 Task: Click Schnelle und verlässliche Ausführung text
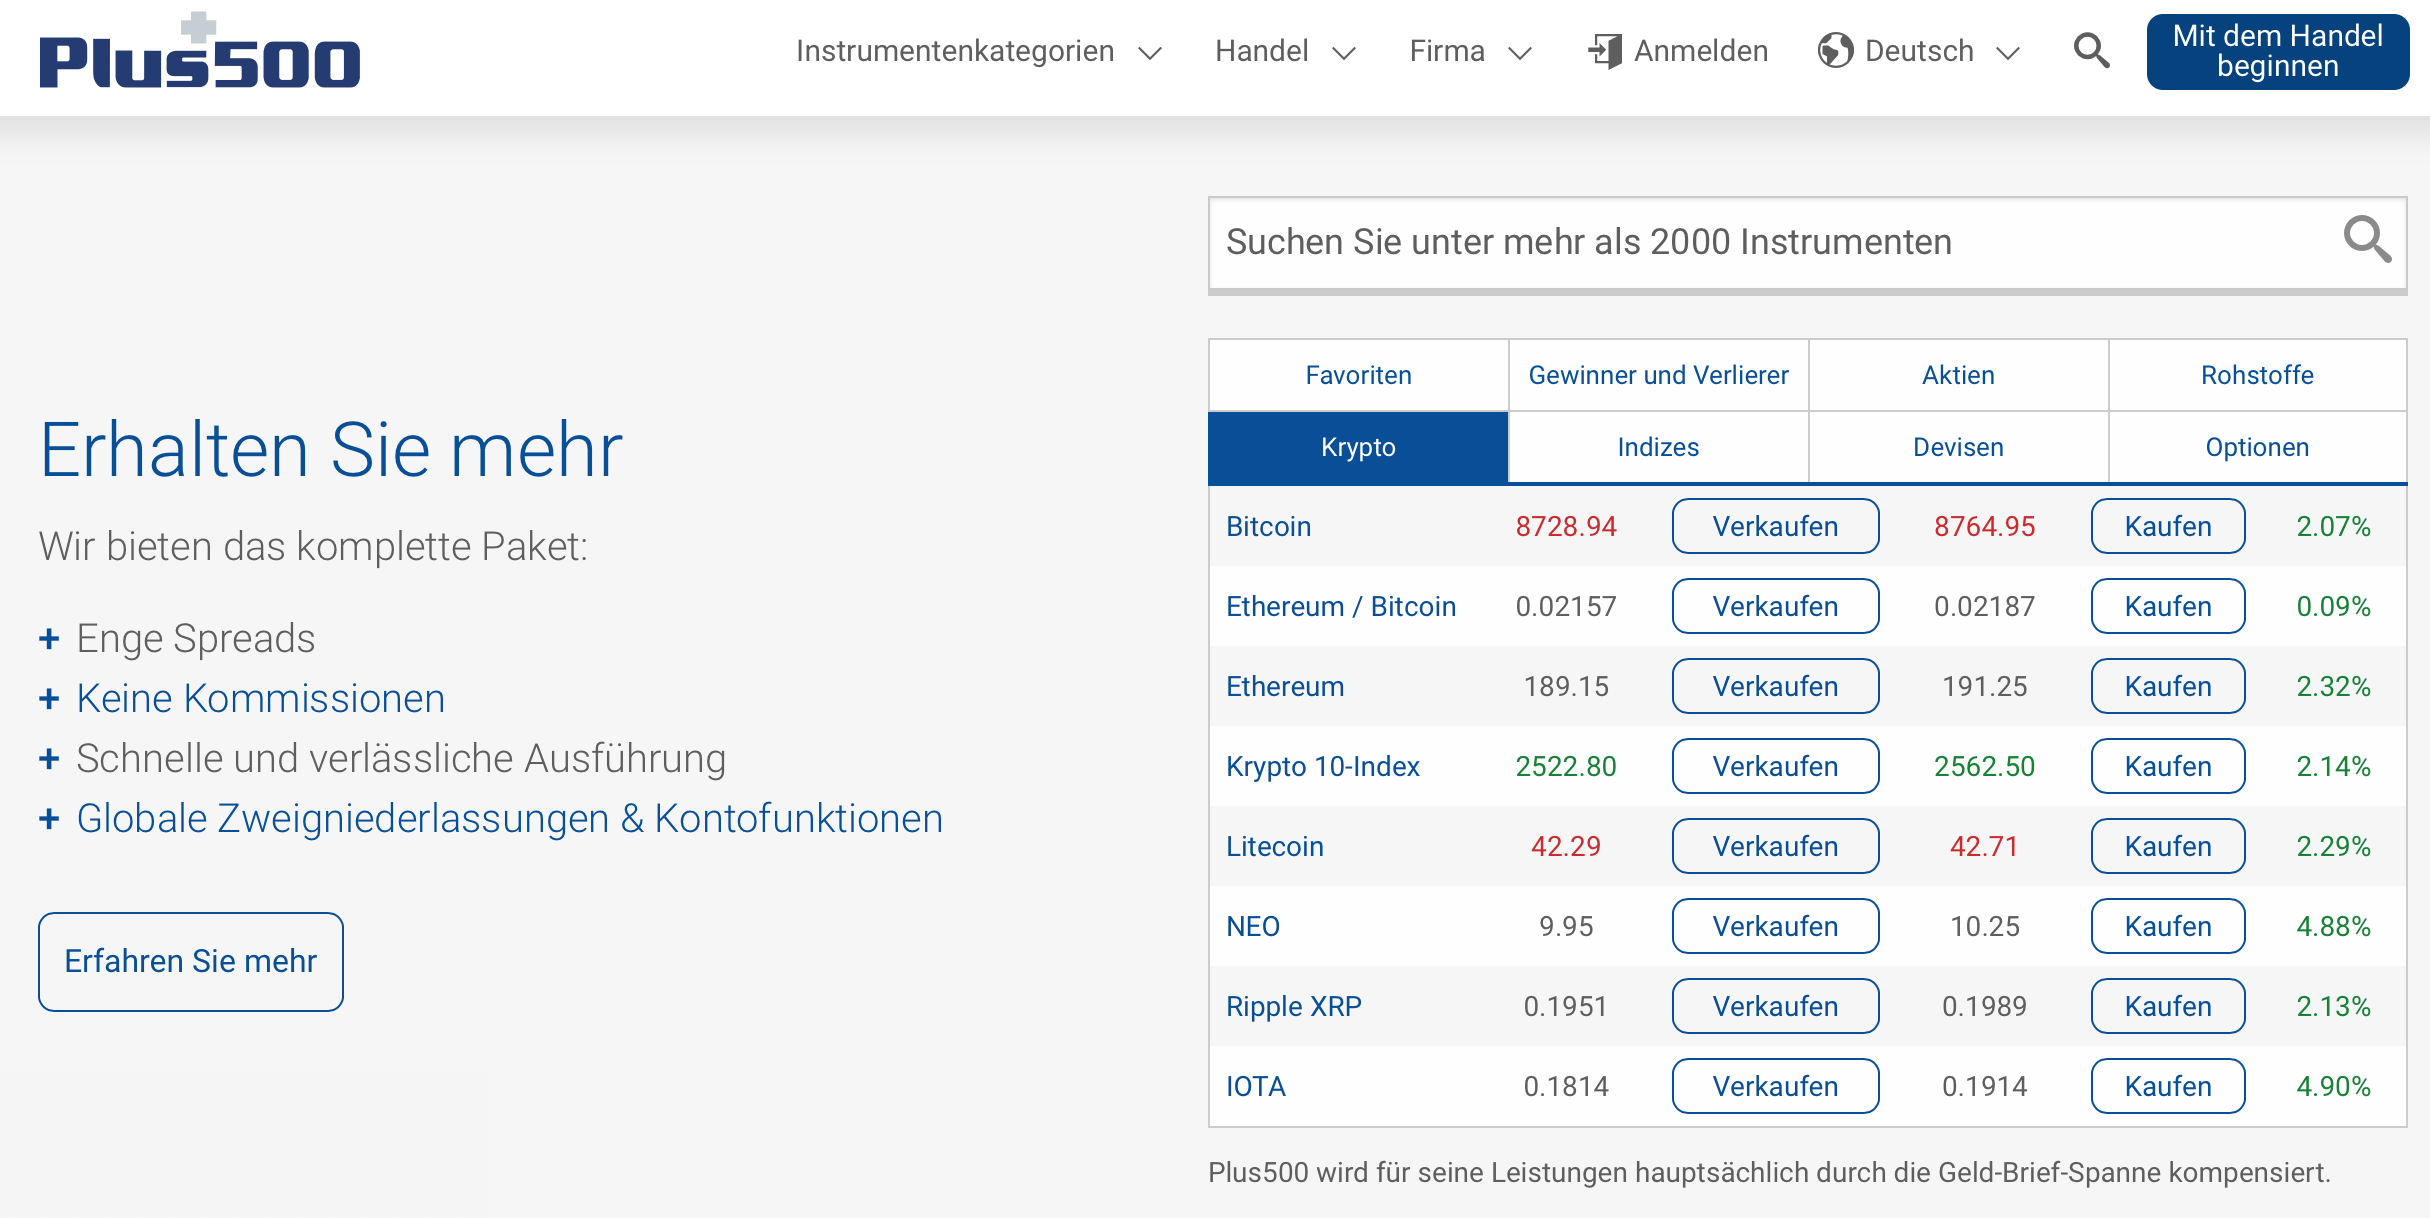[x=401, y=758]
